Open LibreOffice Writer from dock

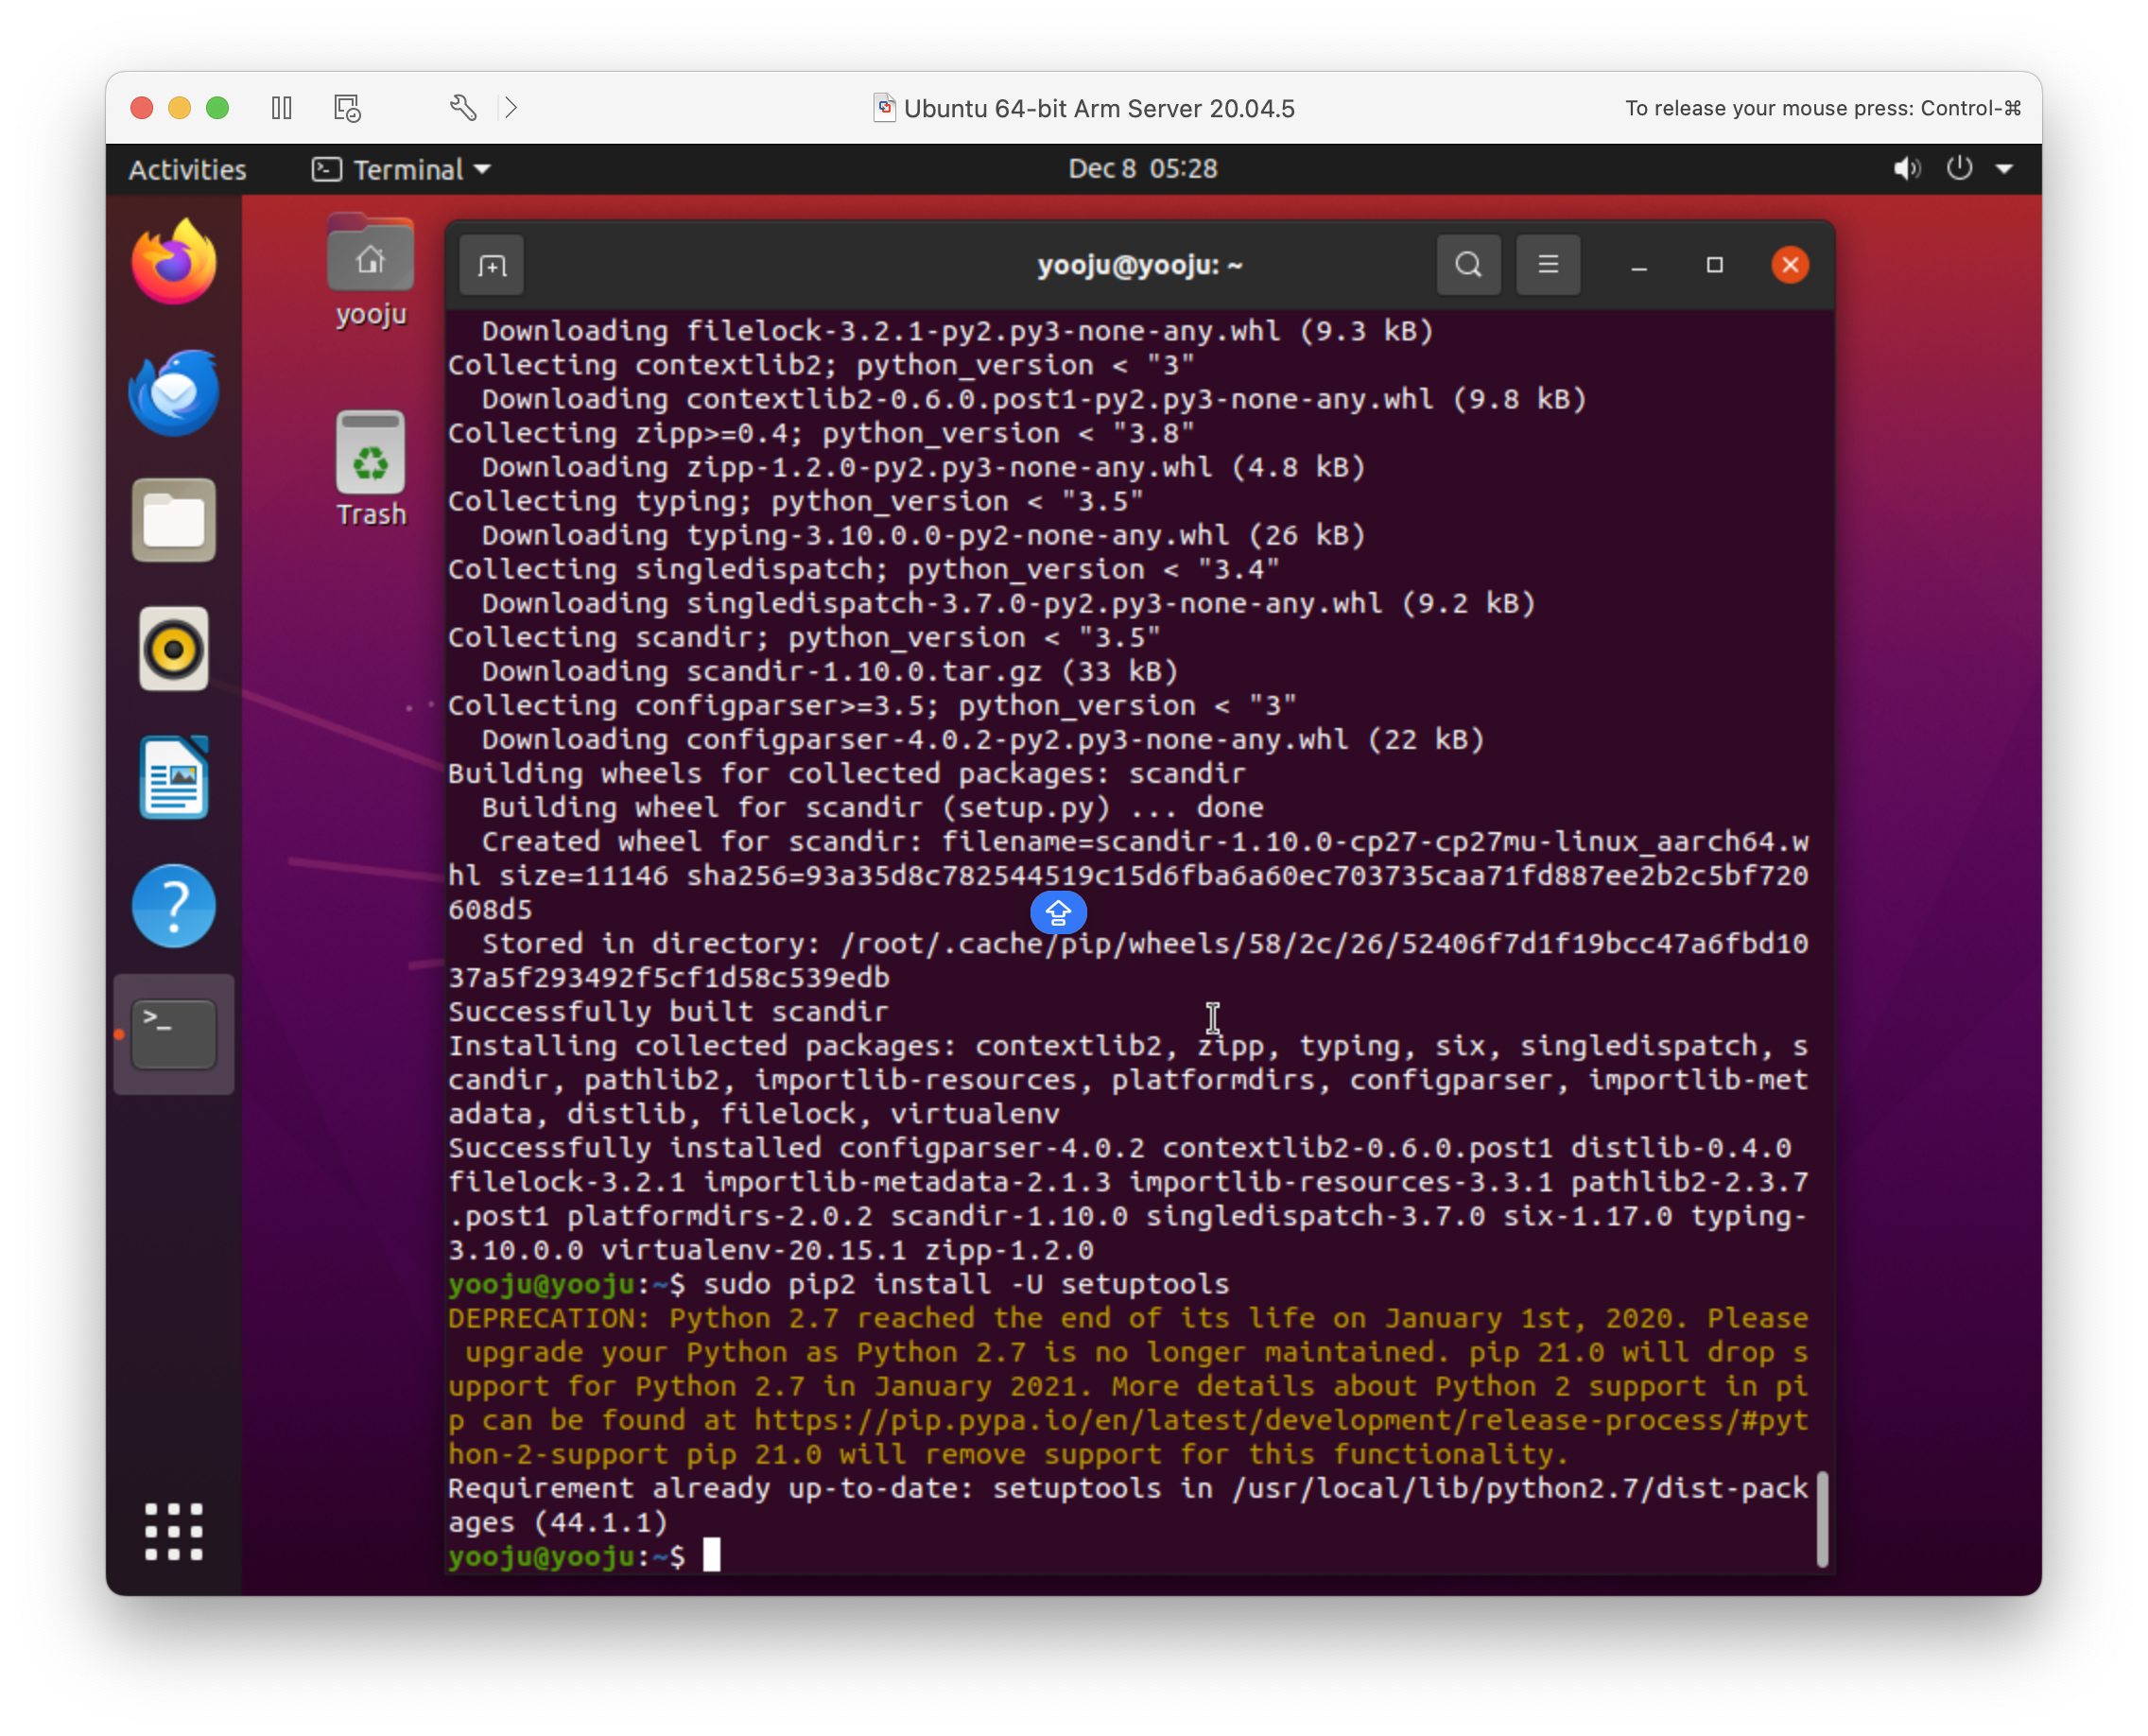click(174, 777)
